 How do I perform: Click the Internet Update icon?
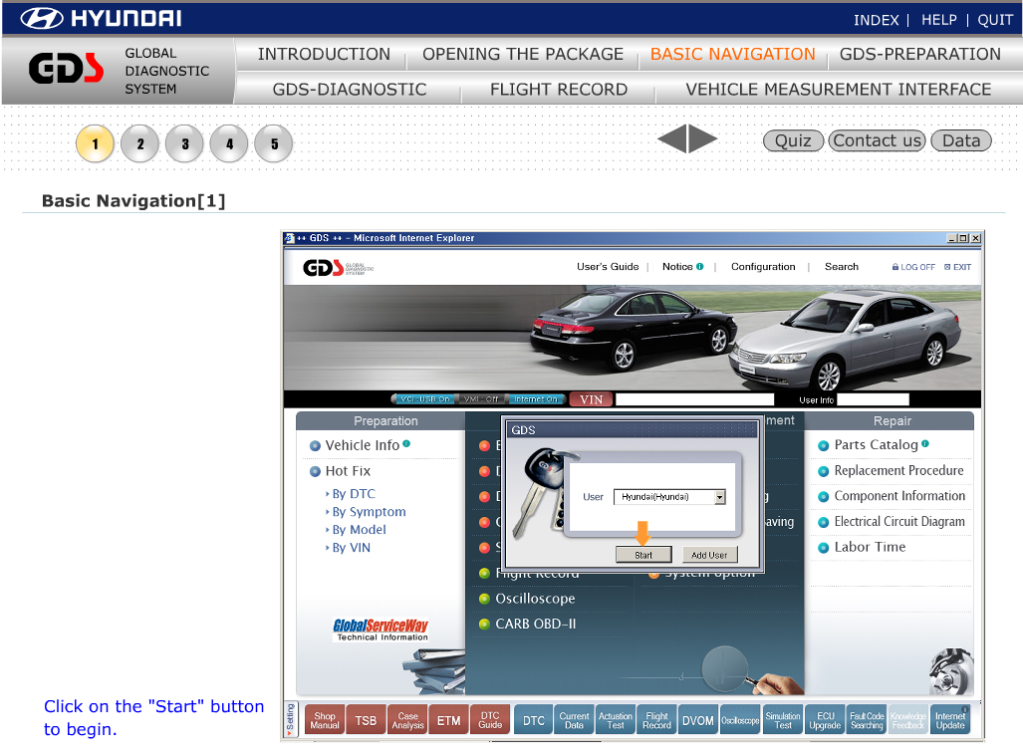[950, 720]
